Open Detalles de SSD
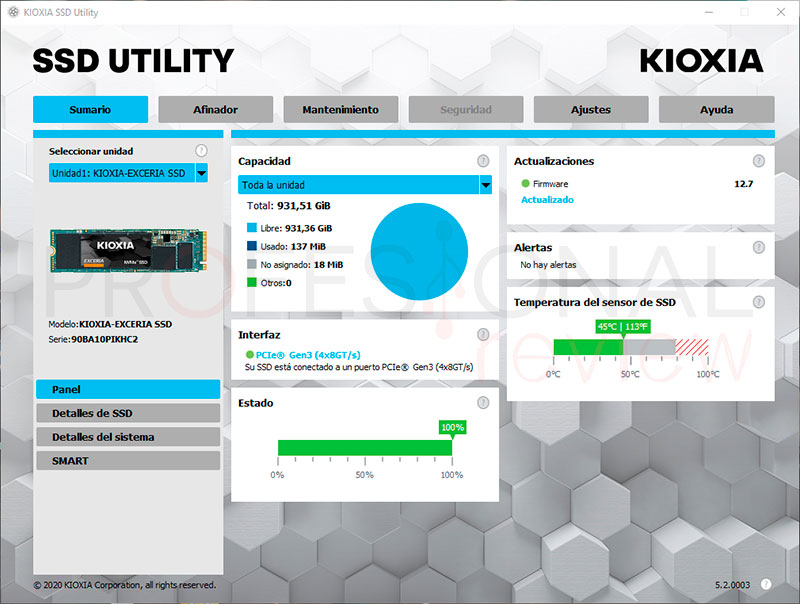 128,413
